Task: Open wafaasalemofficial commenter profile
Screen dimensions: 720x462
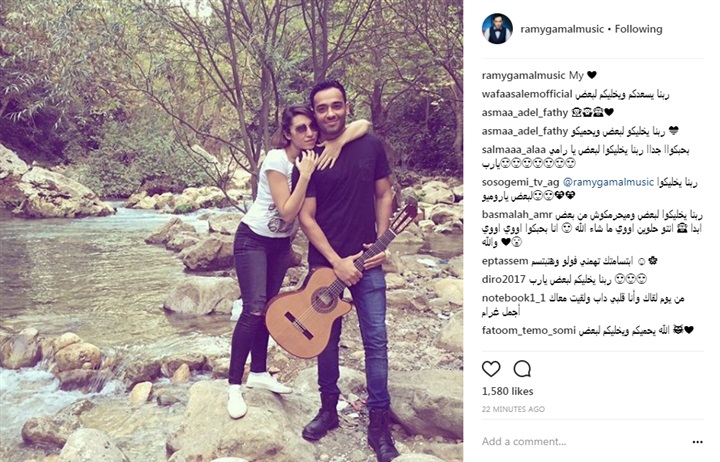Action: point(527,94)
